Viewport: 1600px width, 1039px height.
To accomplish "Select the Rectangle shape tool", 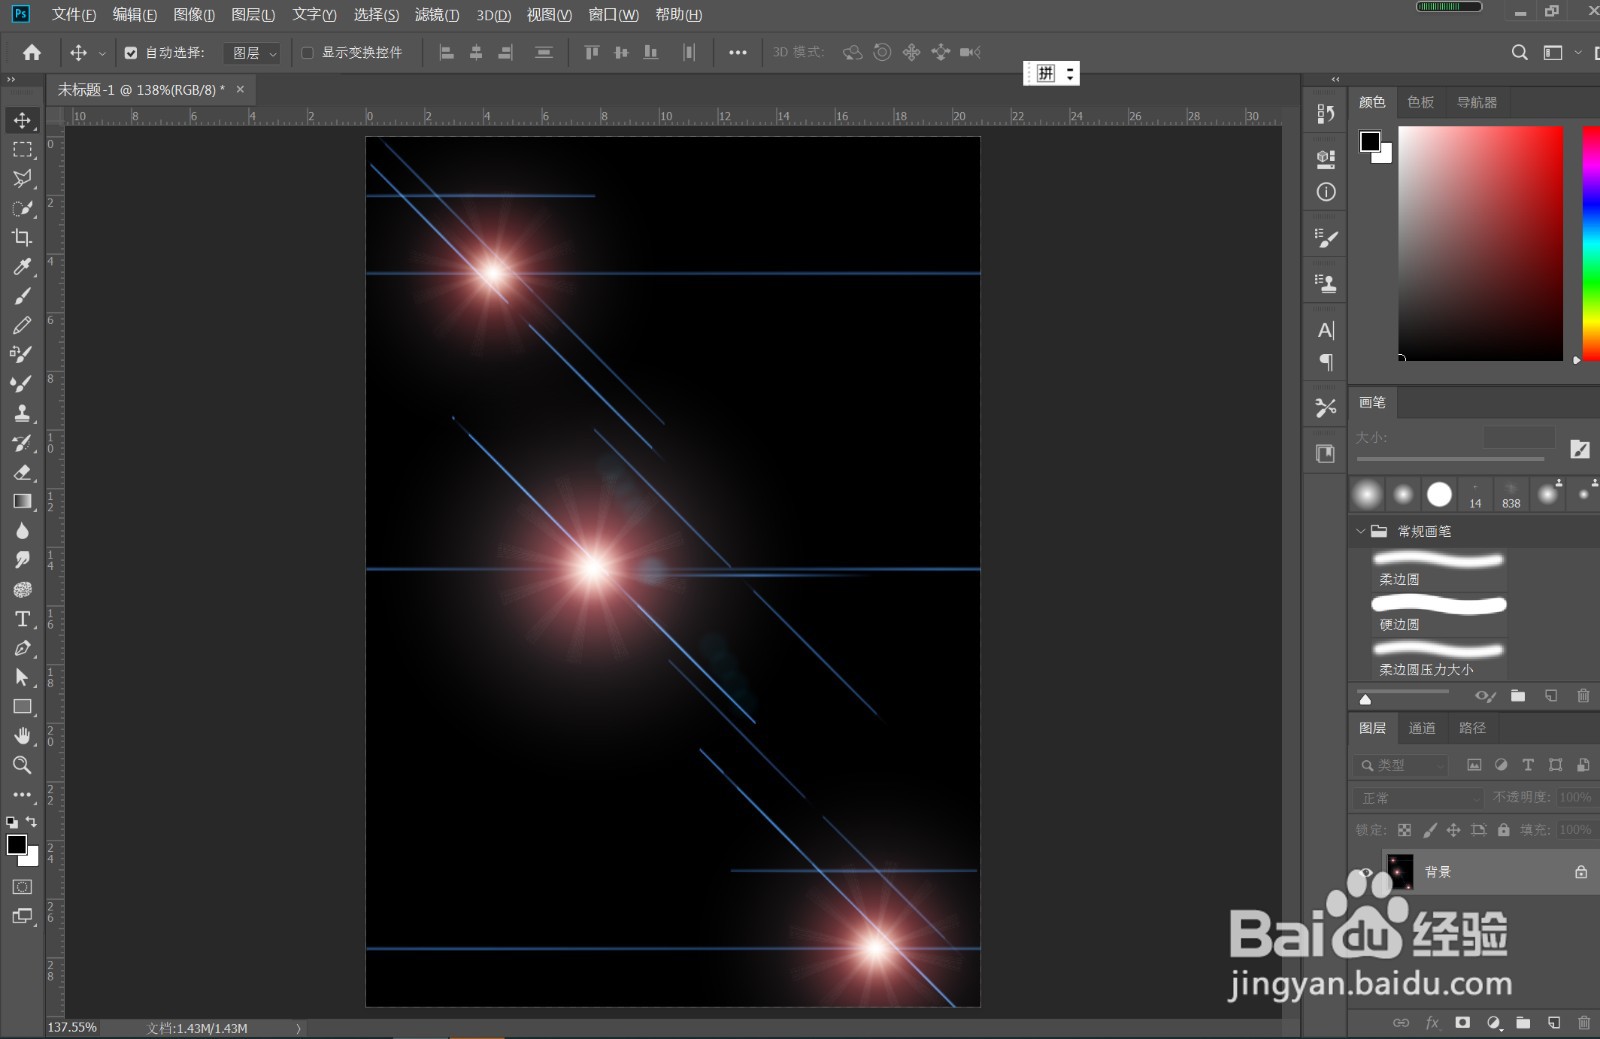I will (22, 707).
